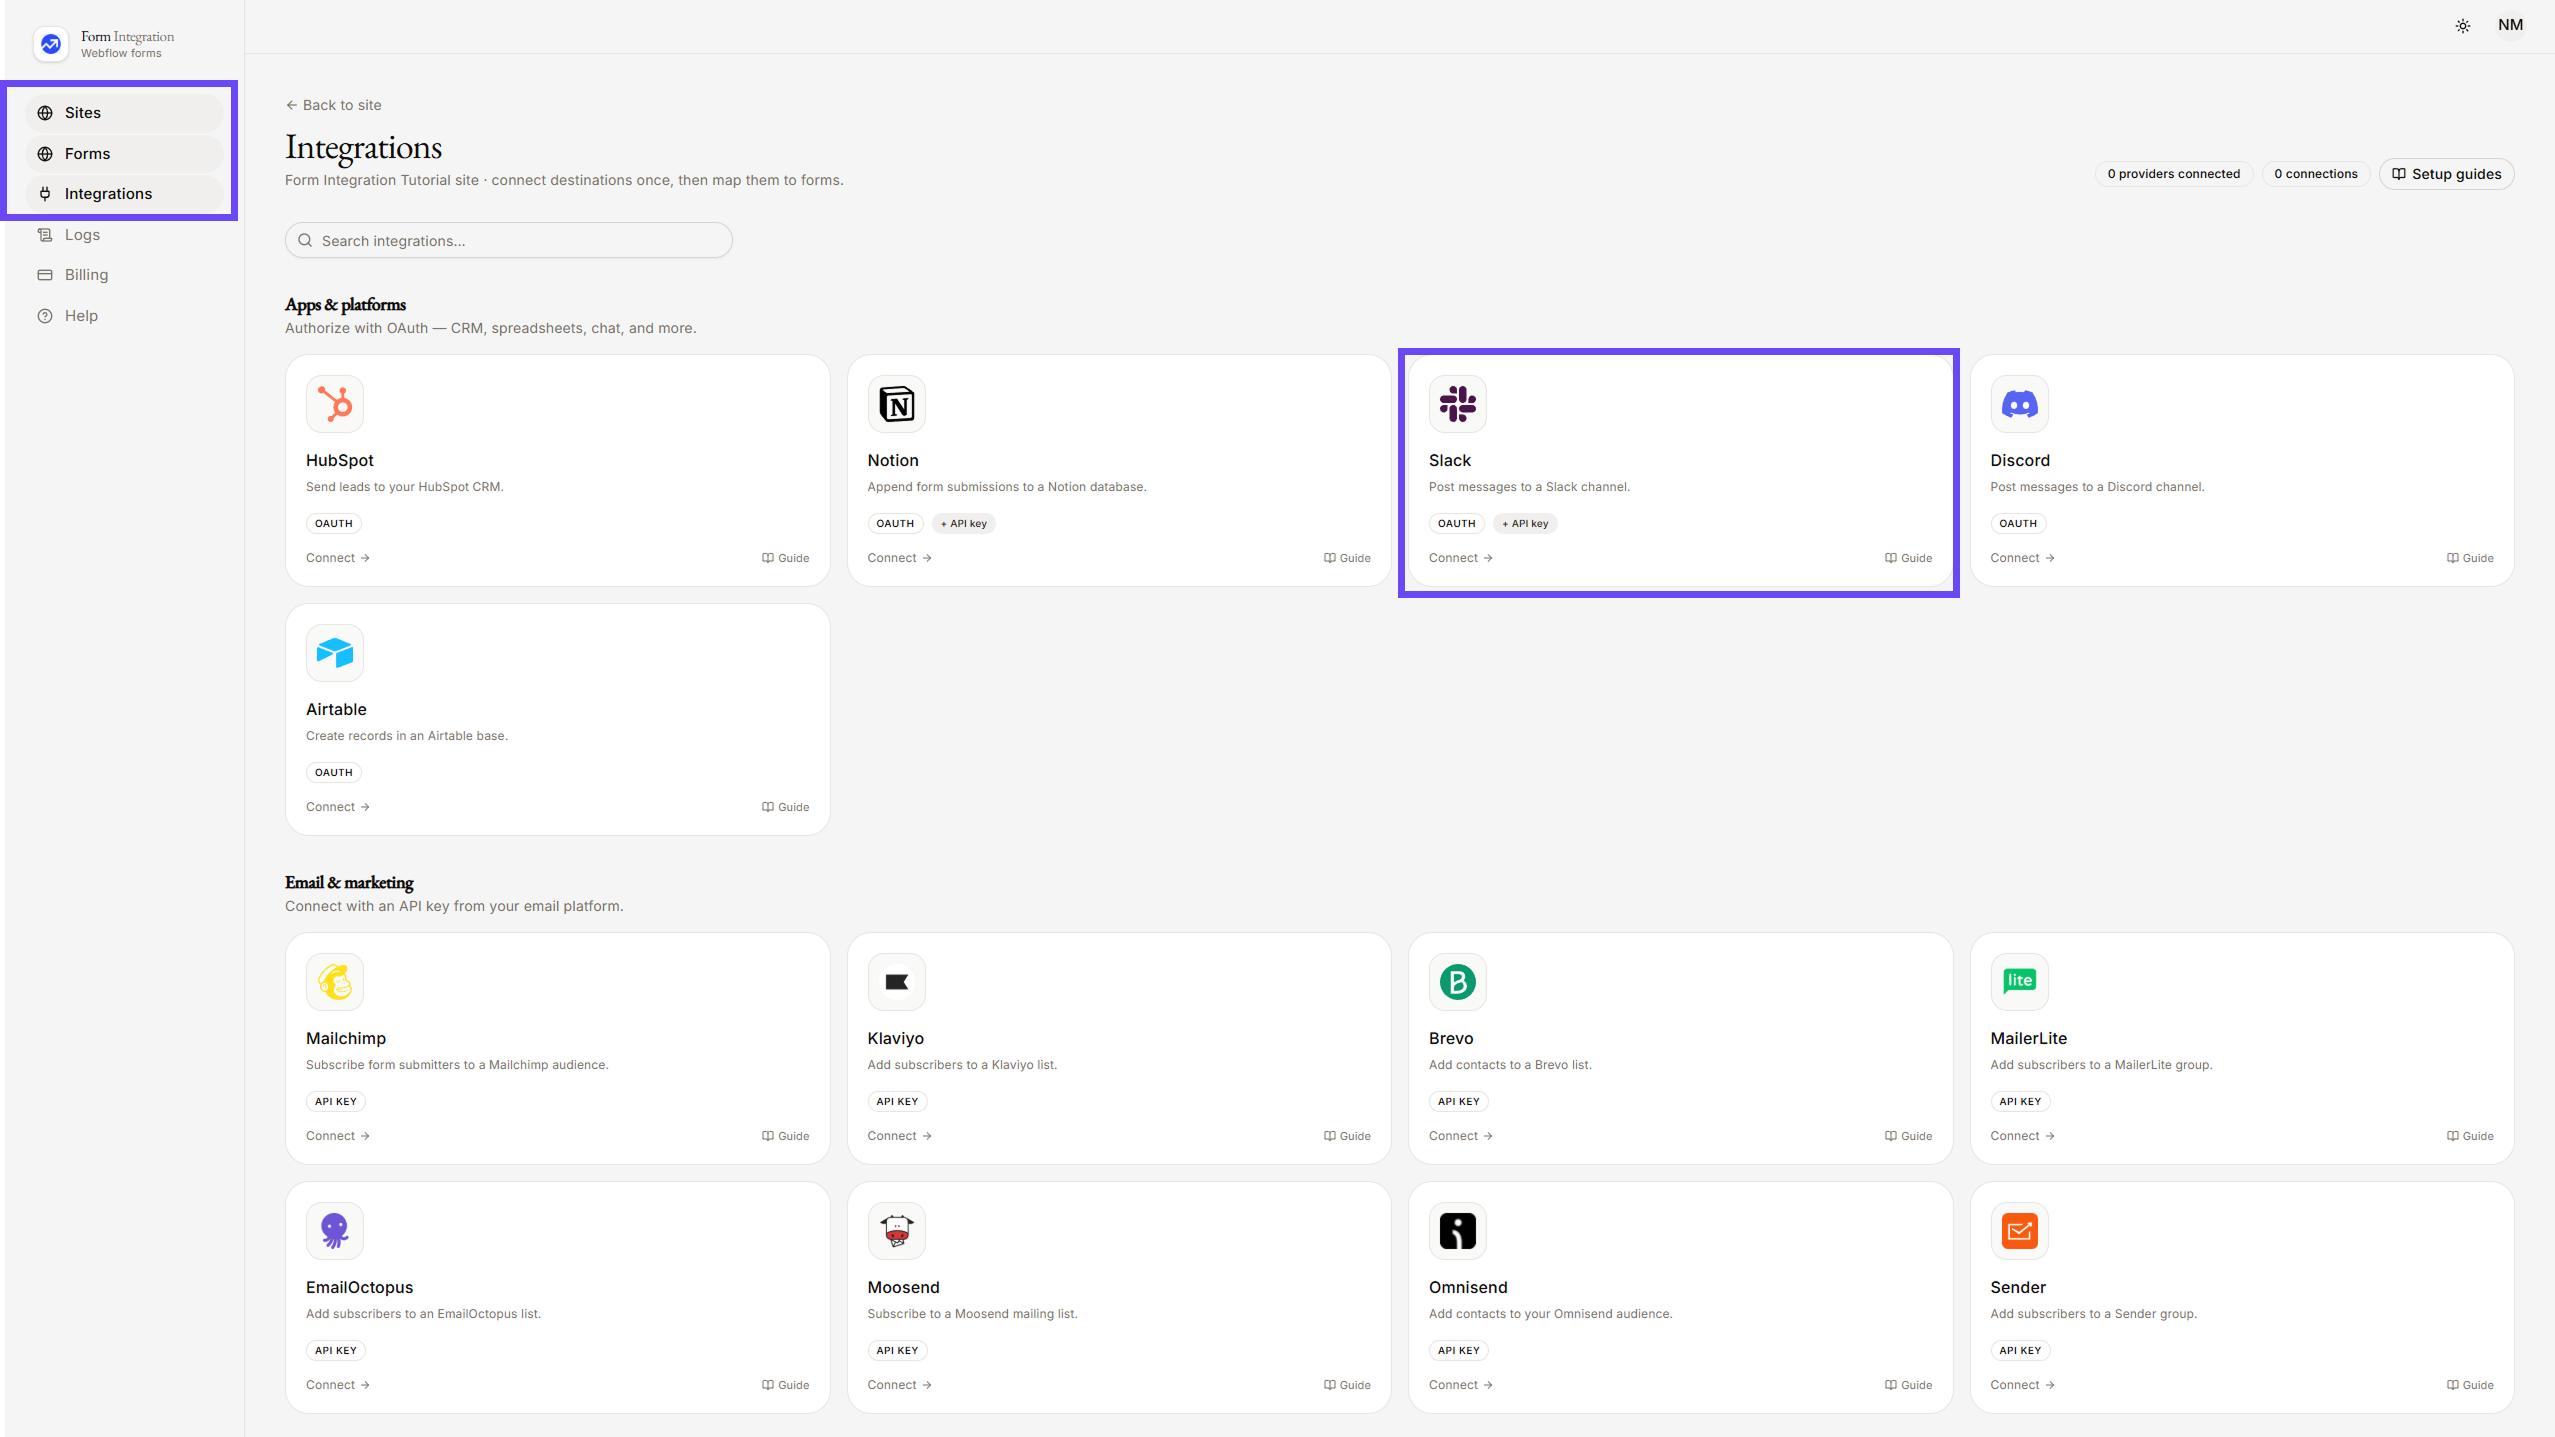Click the 0 providers connected badge
This screenshot has width=2555, height=1437.
tap(2173, 174)
